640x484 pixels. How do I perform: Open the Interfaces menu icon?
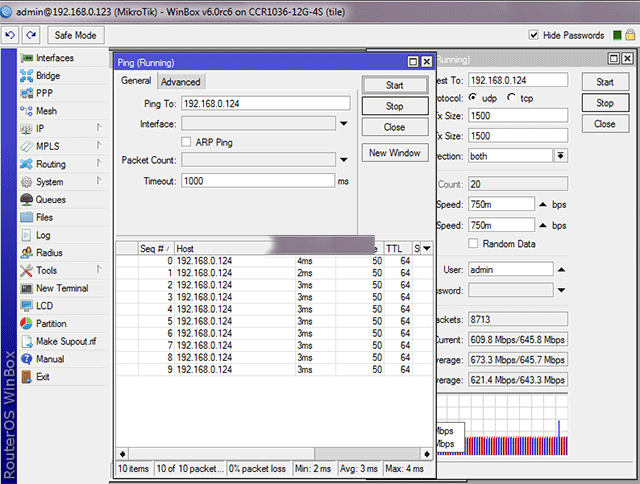click(x=27, y=58)
